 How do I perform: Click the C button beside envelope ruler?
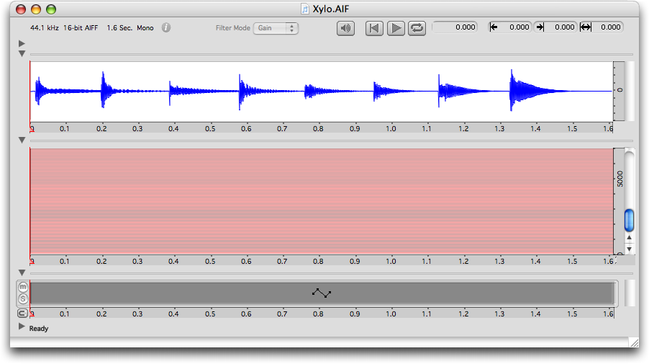pos(22,313)
